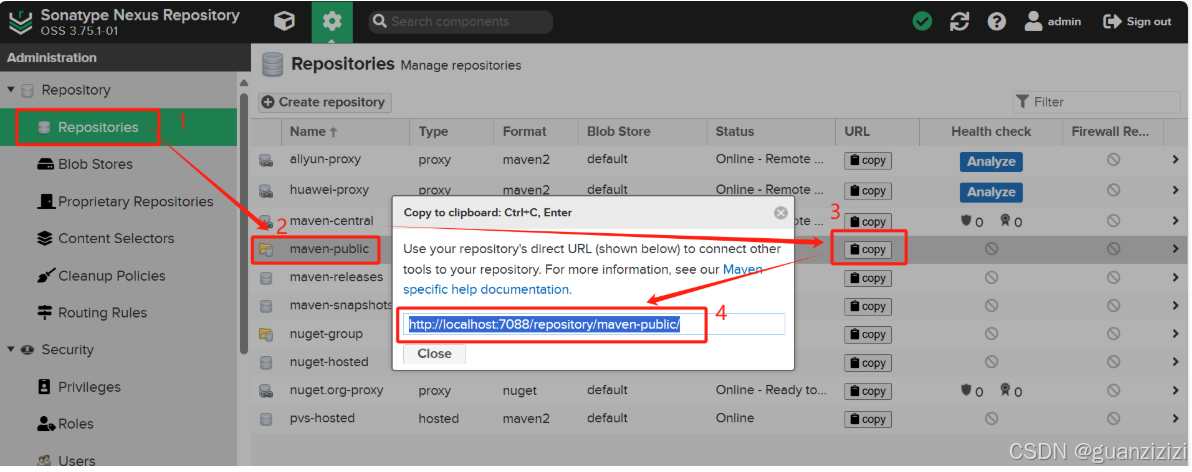Select the pvs-hosted repository name
The width and height of the screenshot is (1192, 472).
tap(322, 418)
